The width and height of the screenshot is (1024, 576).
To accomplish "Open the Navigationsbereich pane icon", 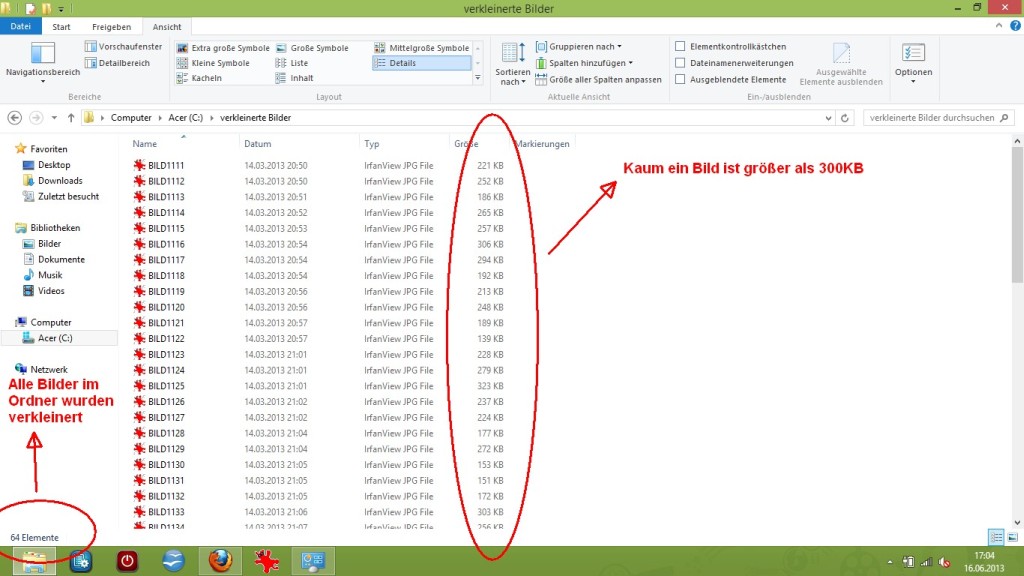I will point(43,55).
